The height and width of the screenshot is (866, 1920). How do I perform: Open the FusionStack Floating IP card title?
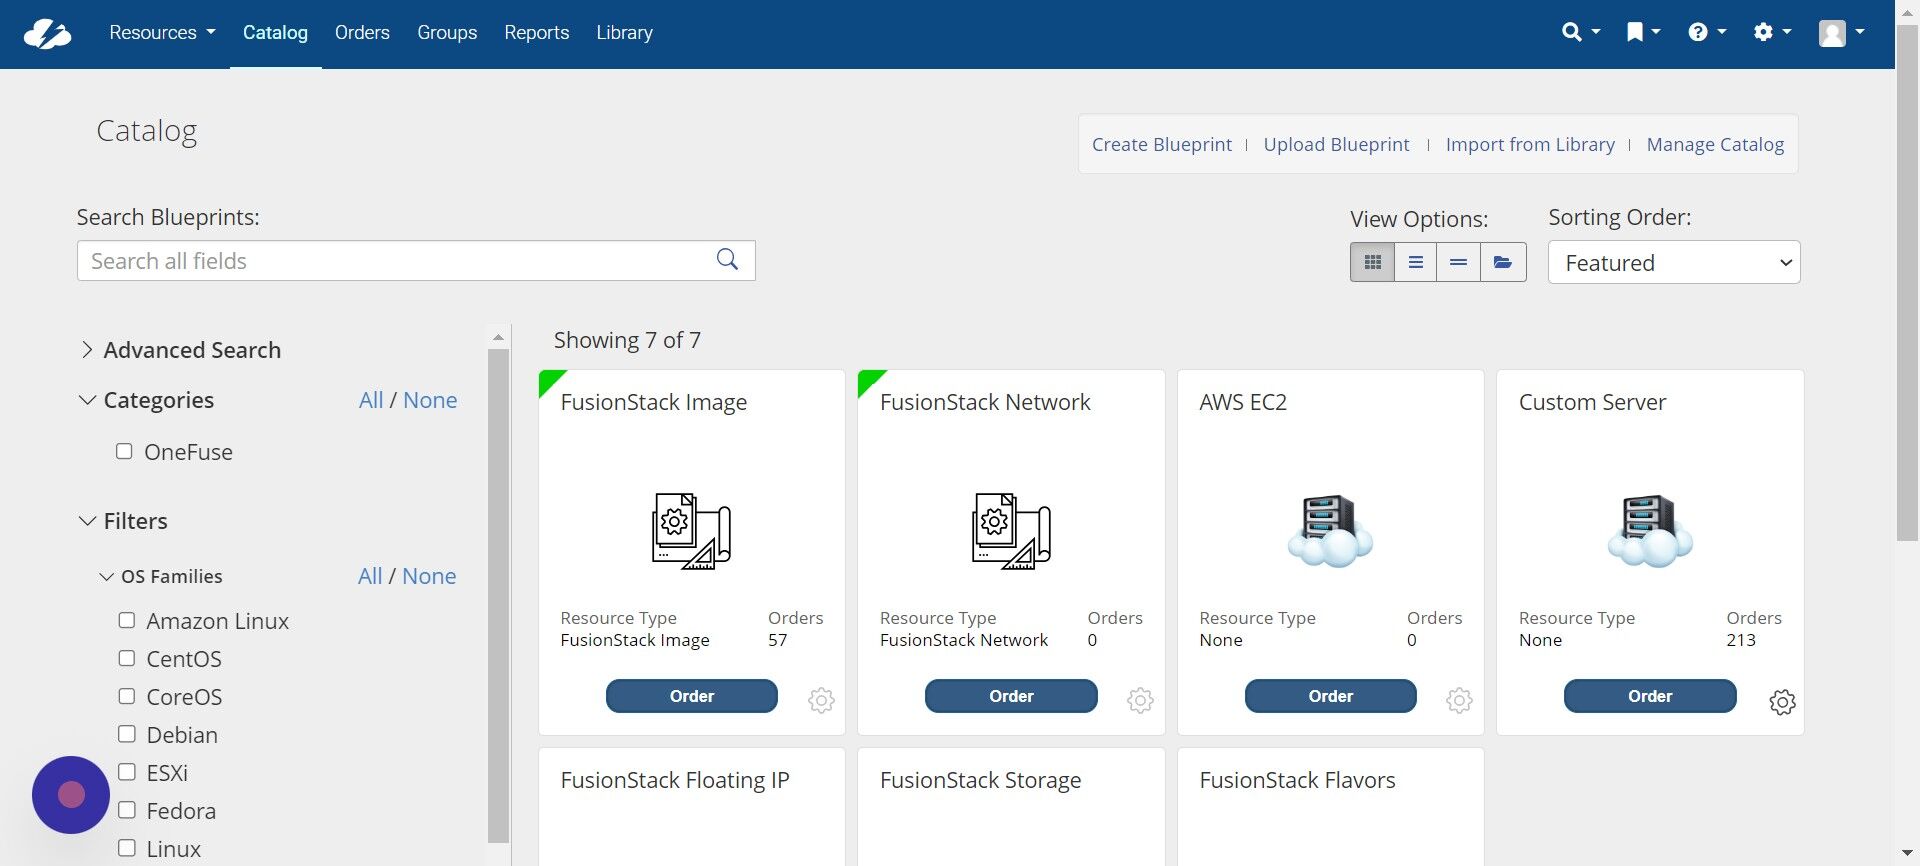675,780
